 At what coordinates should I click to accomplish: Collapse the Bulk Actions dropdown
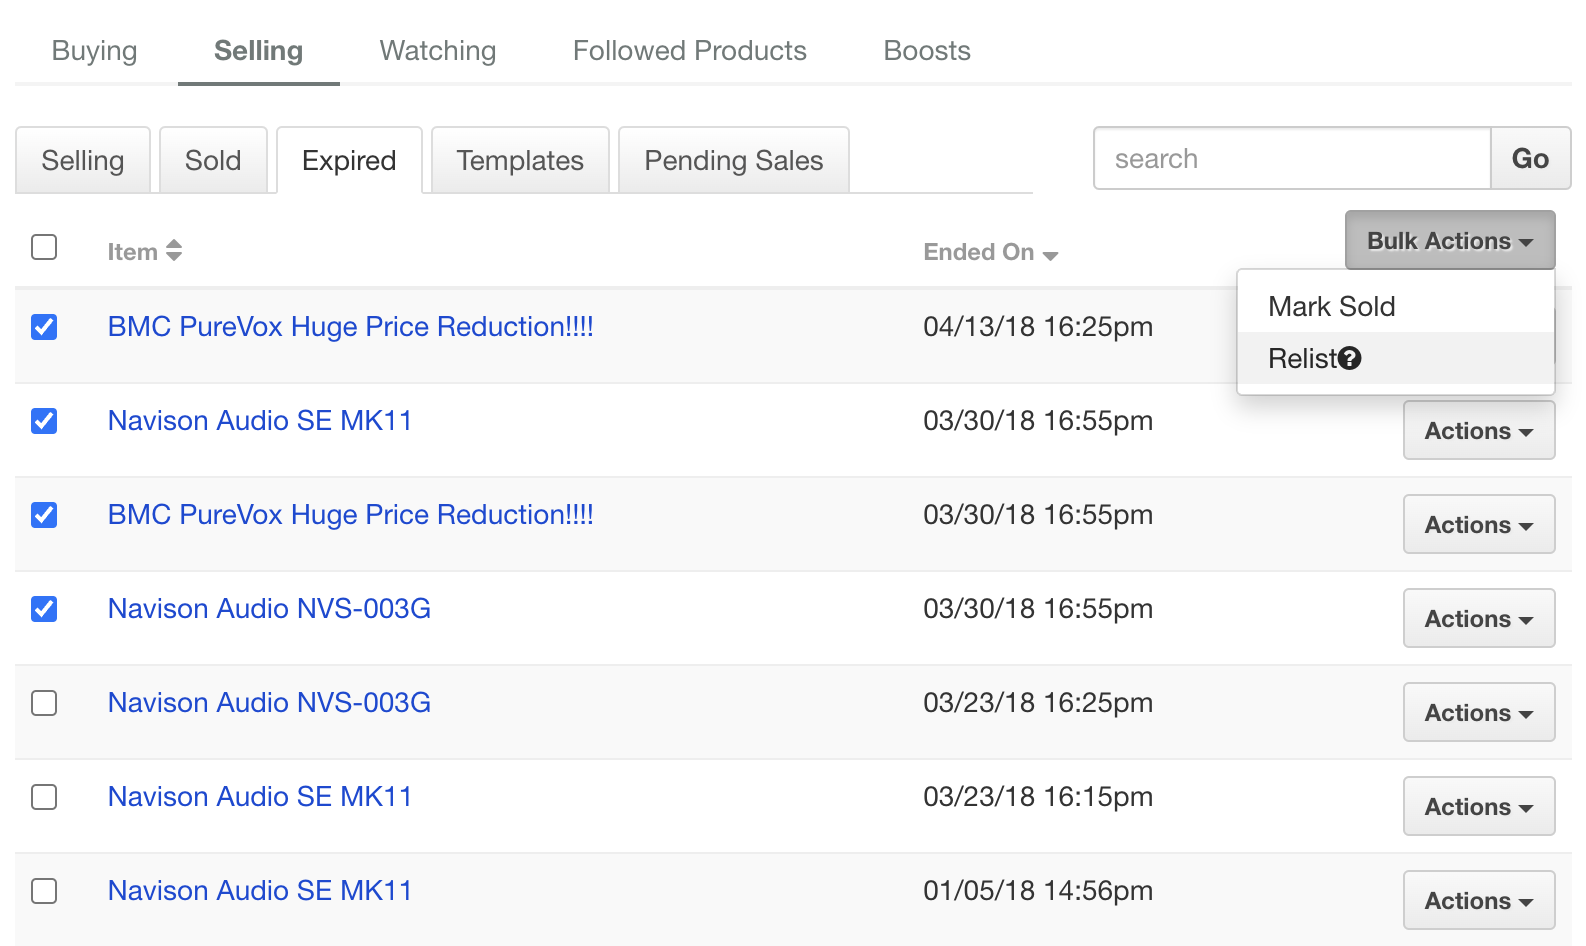[x=1450, y=240]
